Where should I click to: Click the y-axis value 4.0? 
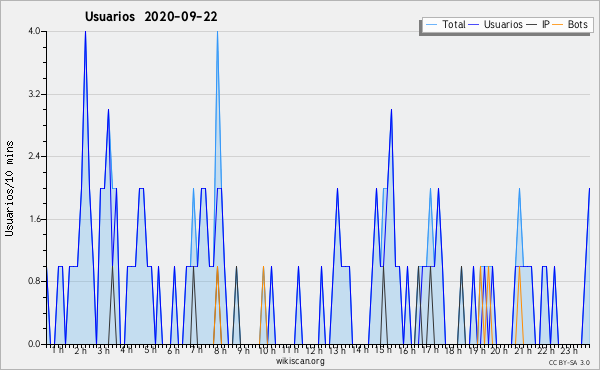tap(34, 31)
